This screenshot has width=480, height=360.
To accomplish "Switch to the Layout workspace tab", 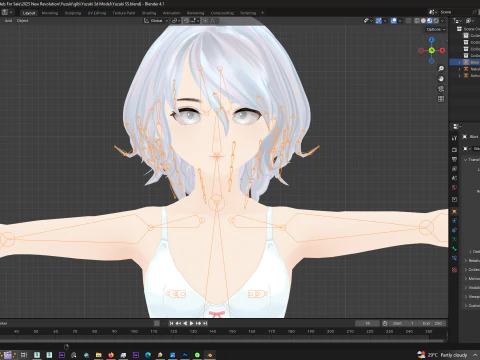I will [x=29, y=13].
